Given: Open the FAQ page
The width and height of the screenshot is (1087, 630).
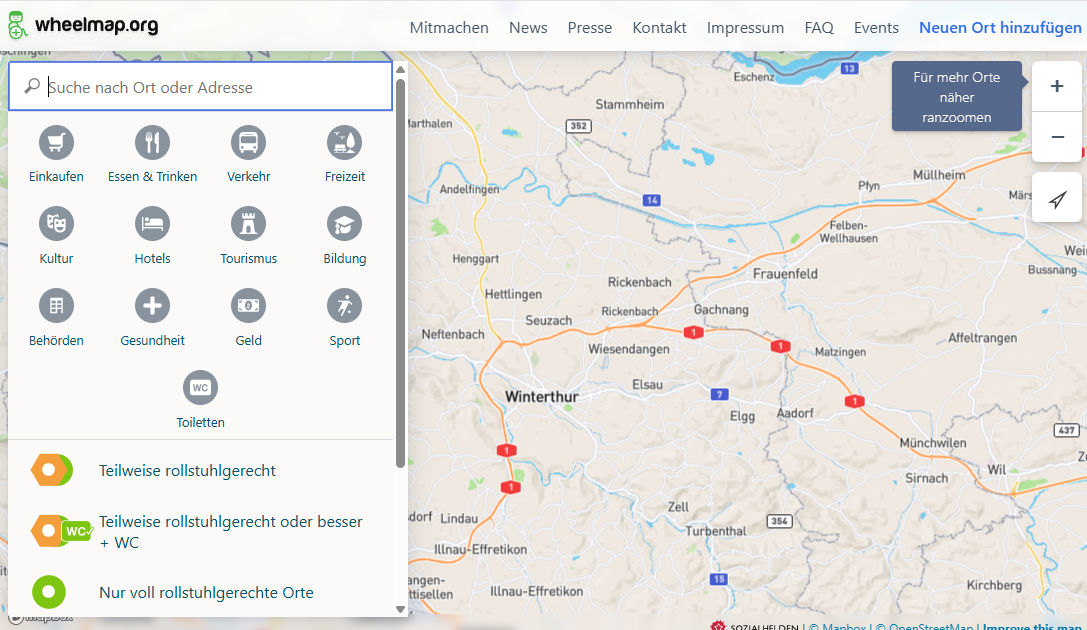Looking at the screenshot, I should pyautogui.click(x=819, y=28).
